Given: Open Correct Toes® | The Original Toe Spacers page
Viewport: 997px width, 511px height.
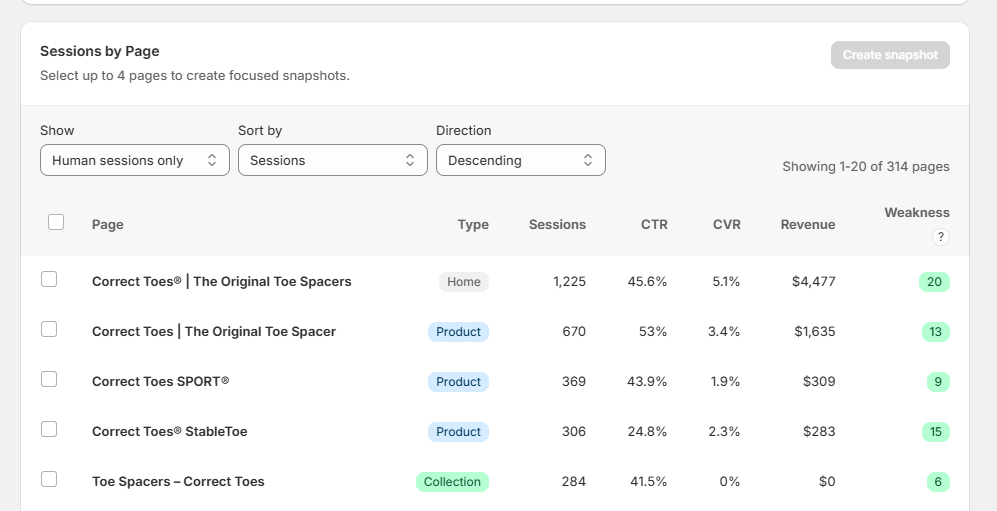Looking at the screenshot, I should coord(221,282).
